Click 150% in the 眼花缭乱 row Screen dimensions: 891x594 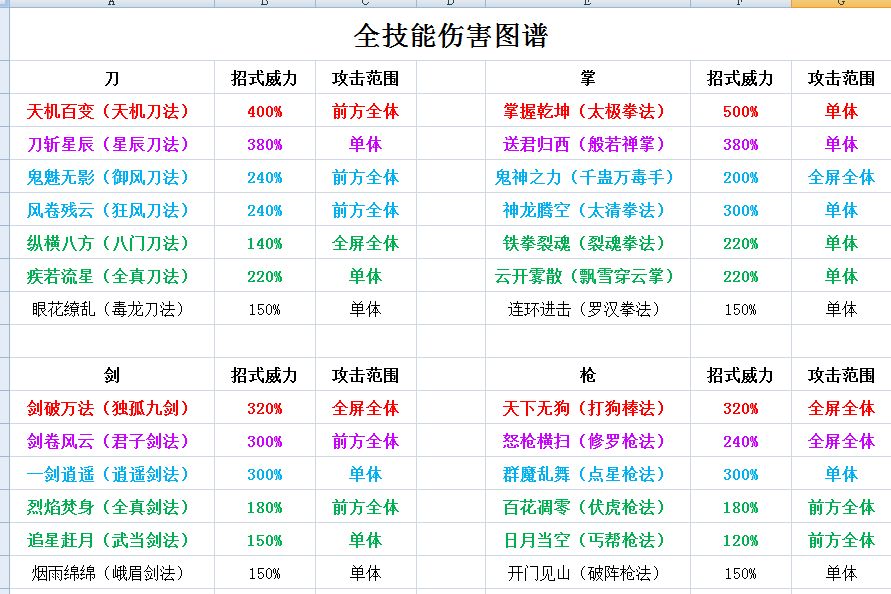coord(265,309)
